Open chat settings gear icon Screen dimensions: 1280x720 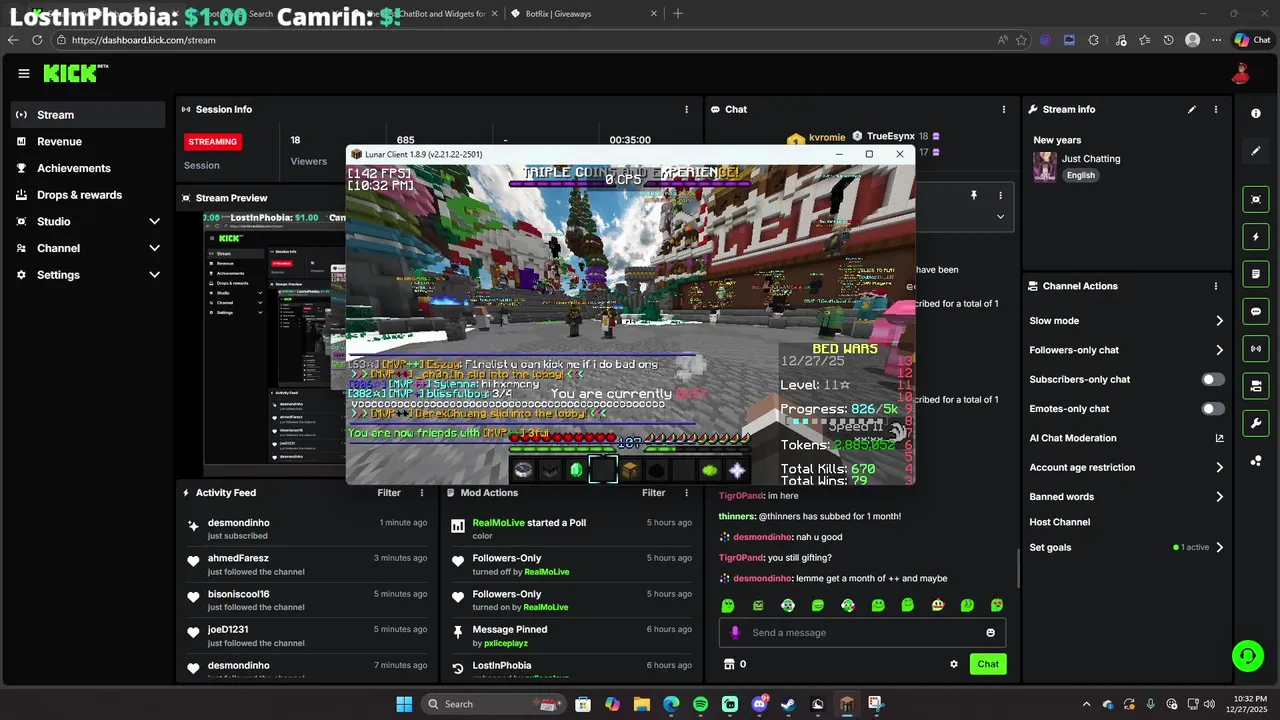(954, 664)
